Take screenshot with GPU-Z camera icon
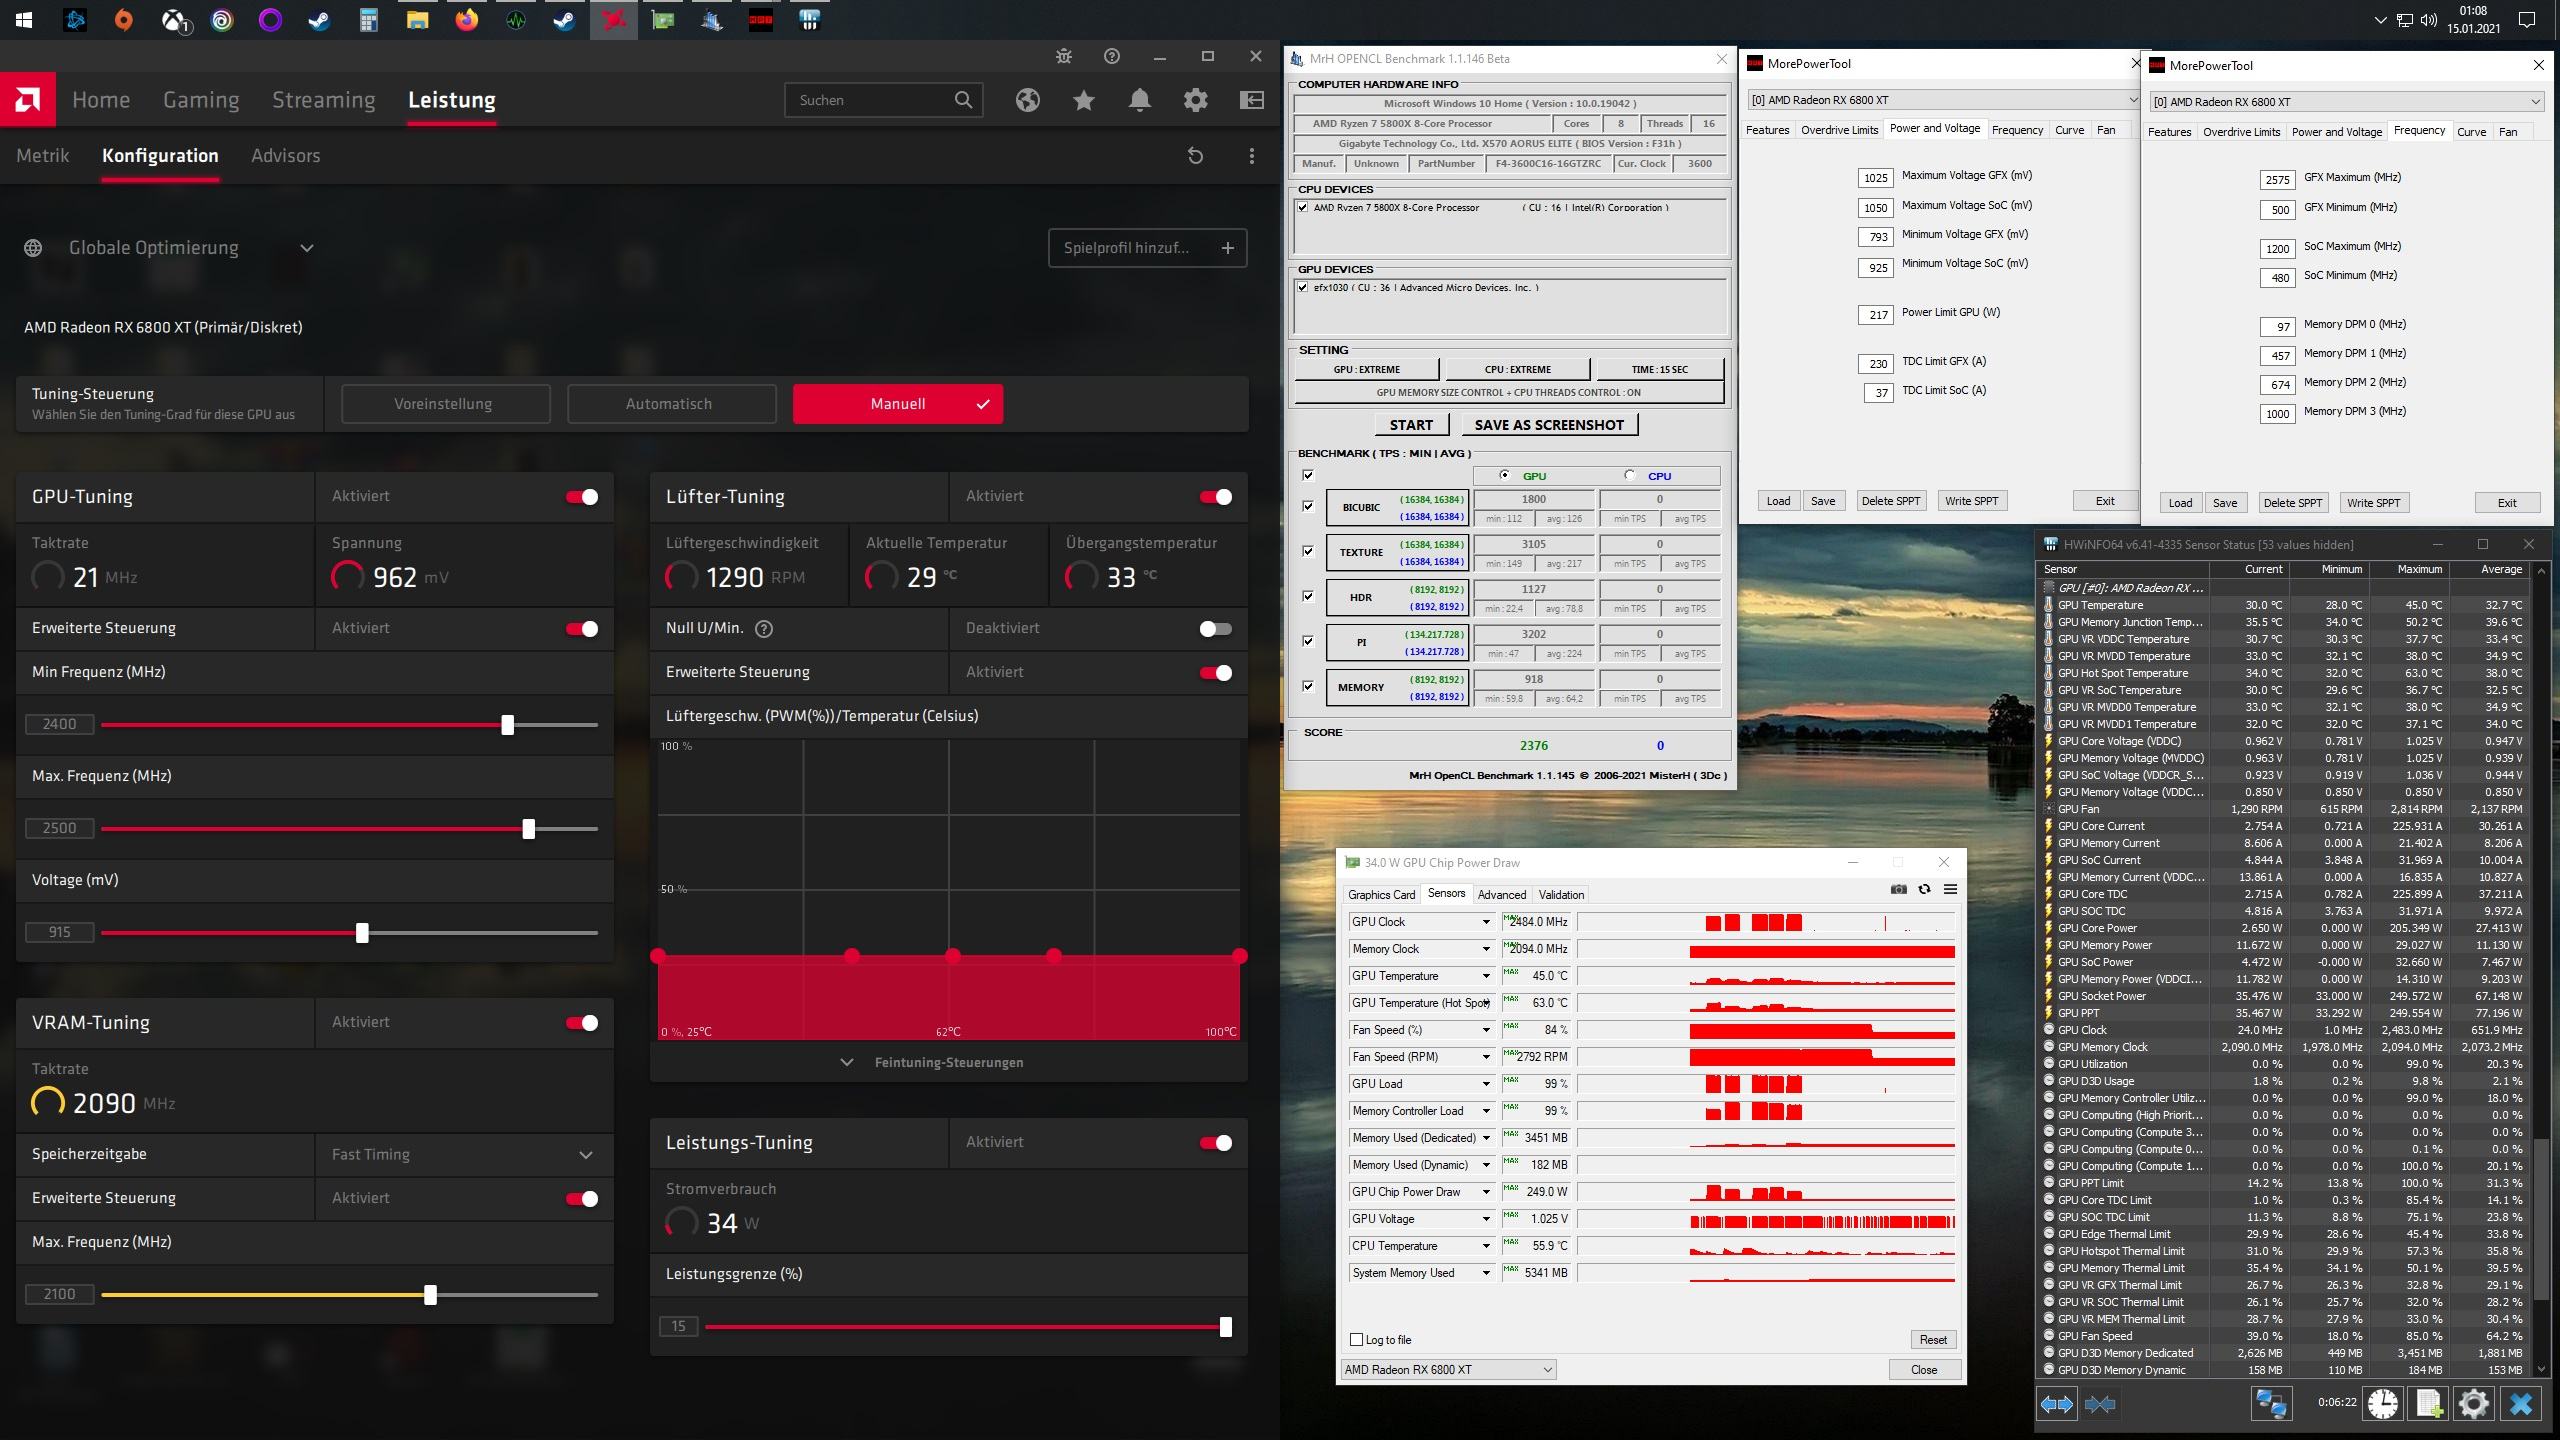The width and height of the screenshot is (2560, 1440). [x=1898, y=889]
